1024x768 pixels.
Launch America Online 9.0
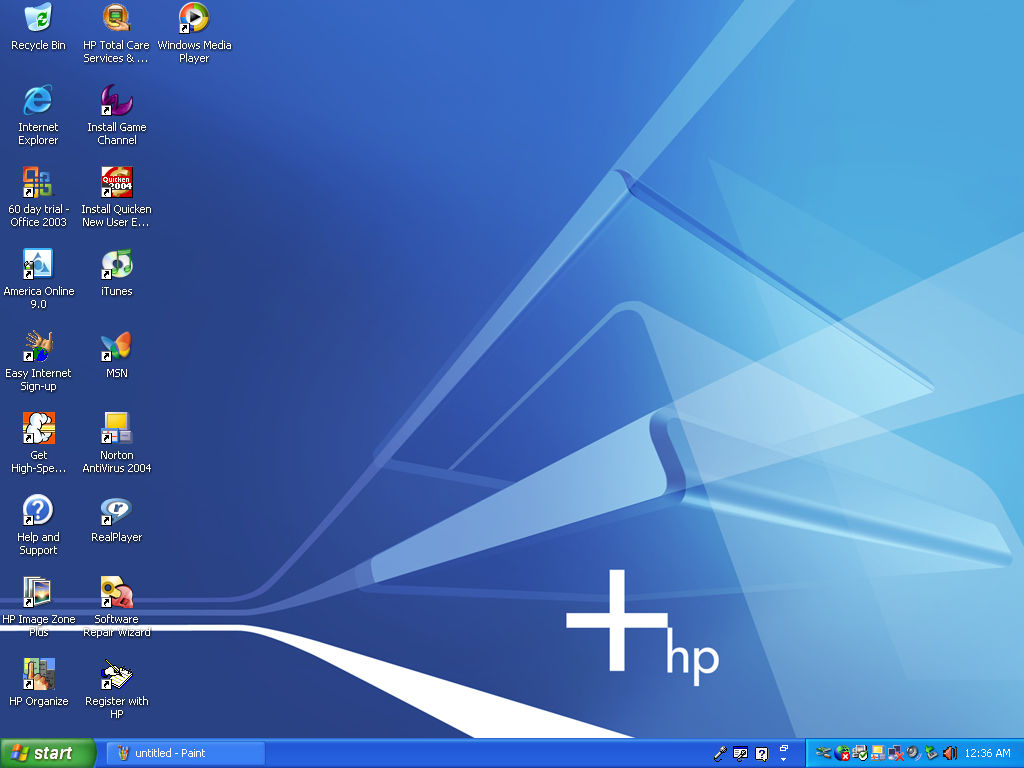point(38,265)
